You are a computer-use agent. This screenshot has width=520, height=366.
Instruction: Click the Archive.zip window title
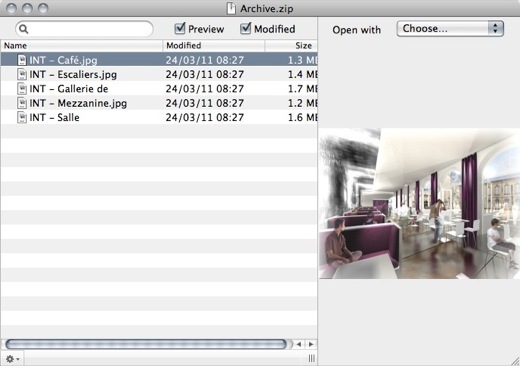[267, 9]
